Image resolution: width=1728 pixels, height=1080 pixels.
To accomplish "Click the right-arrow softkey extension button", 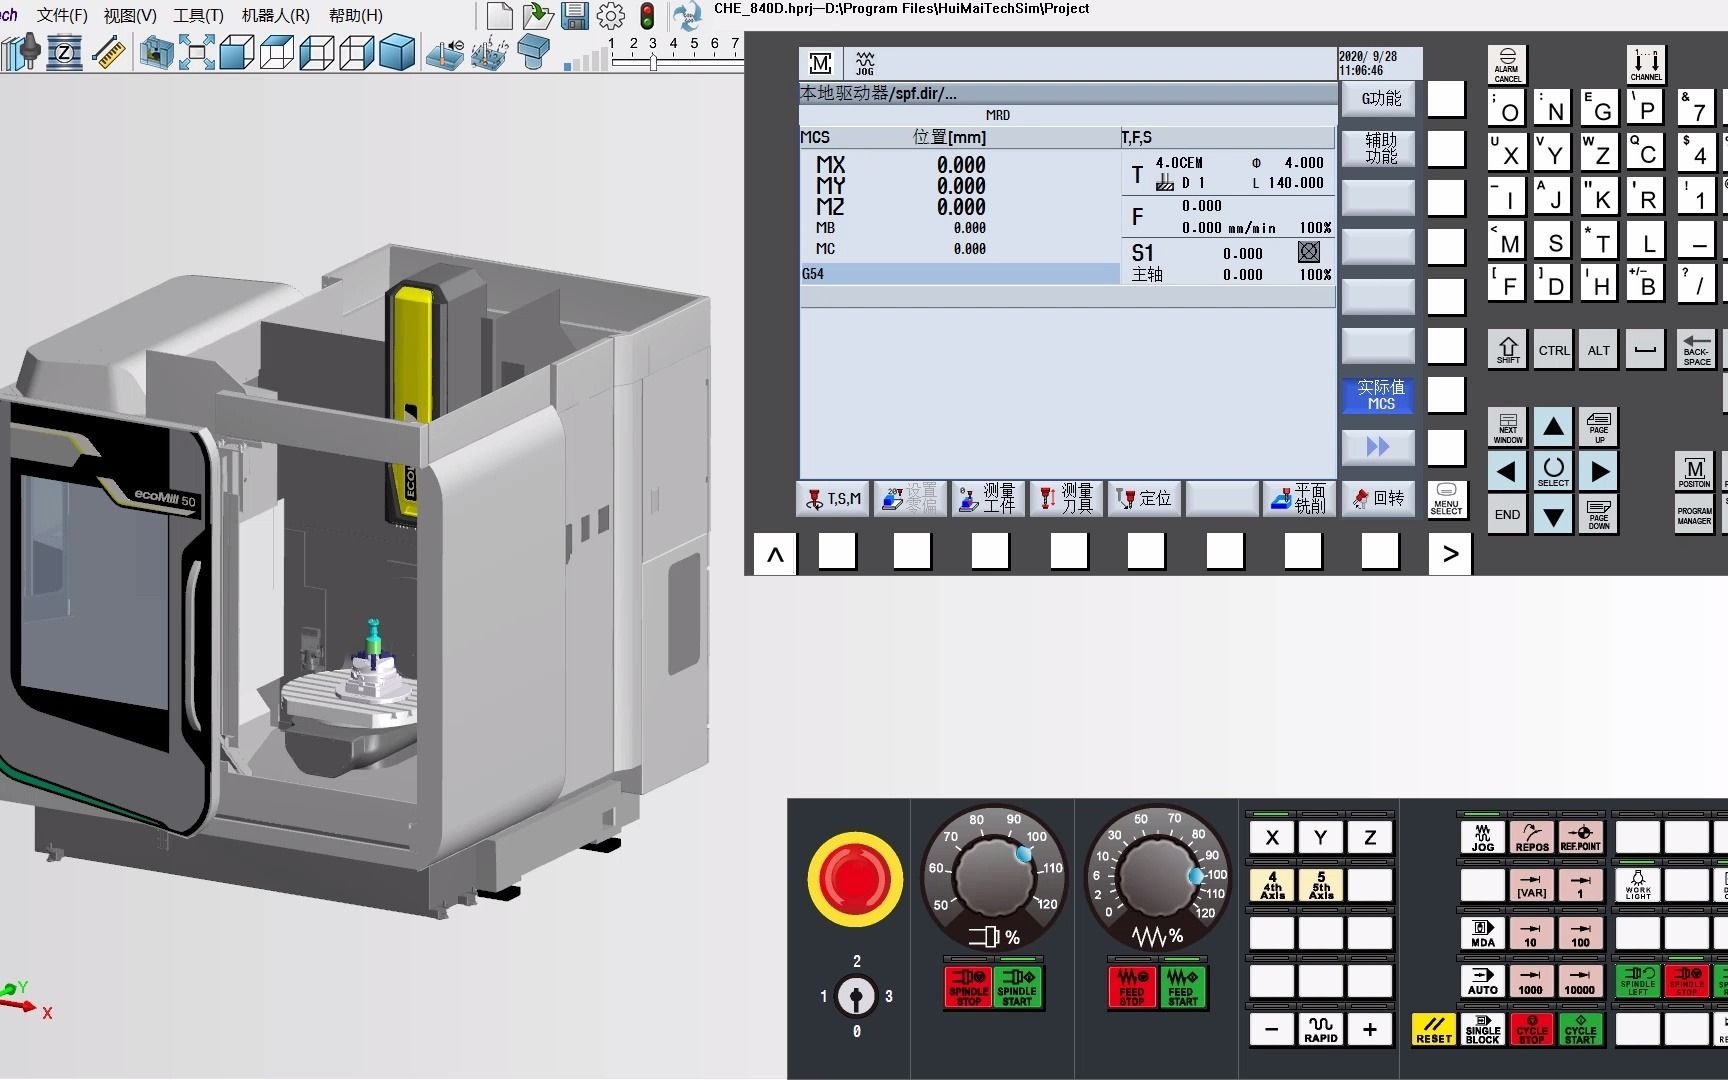I will (1450, 554).
